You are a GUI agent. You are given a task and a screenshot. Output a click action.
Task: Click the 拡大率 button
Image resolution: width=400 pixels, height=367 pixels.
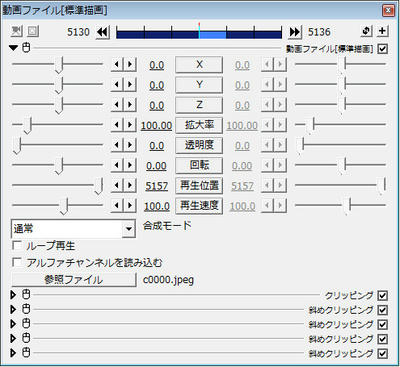199,125
